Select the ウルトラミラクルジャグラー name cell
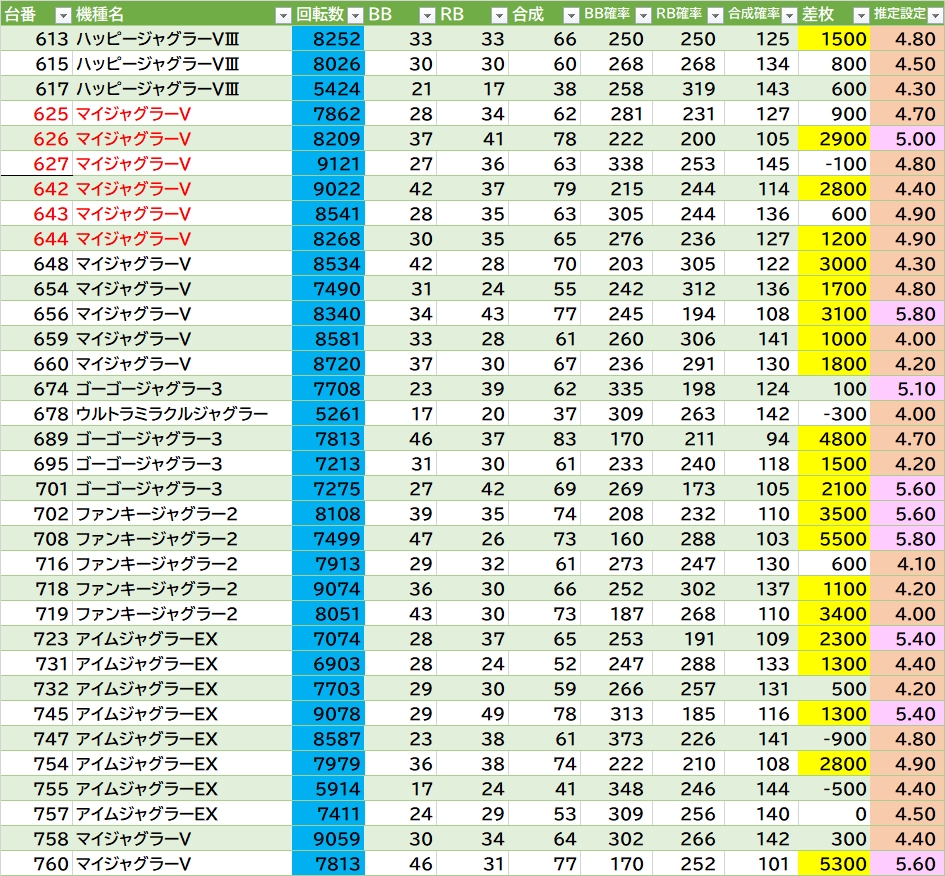The width and height of the screenshot is (945, 876). 182,414
